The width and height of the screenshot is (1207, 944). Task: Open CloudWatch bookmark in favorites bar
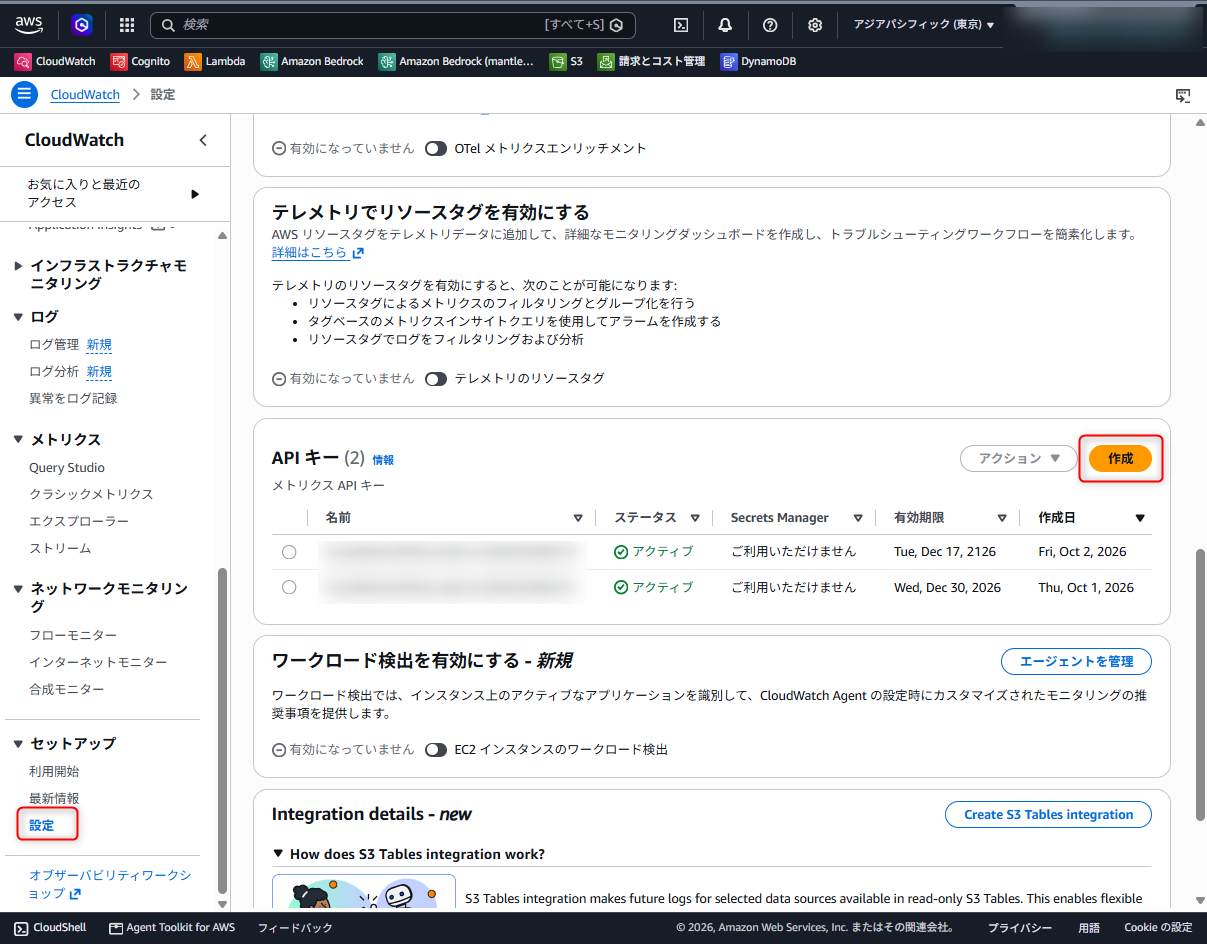pyautogui.click(x=55, y=61)
